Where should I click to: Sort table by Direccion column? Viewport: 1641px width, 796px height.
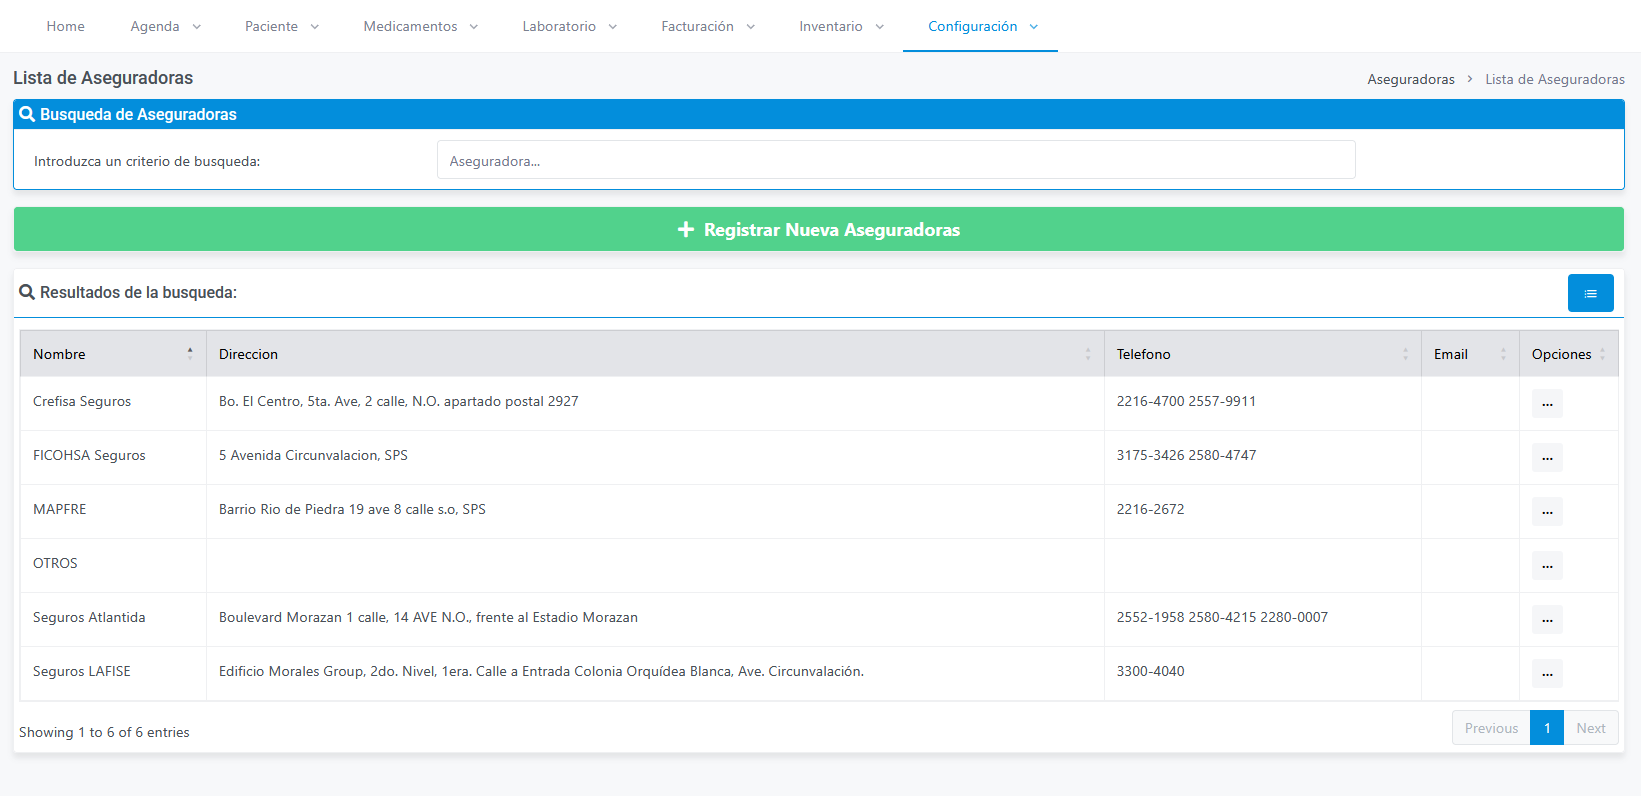(x=655, y=354)
